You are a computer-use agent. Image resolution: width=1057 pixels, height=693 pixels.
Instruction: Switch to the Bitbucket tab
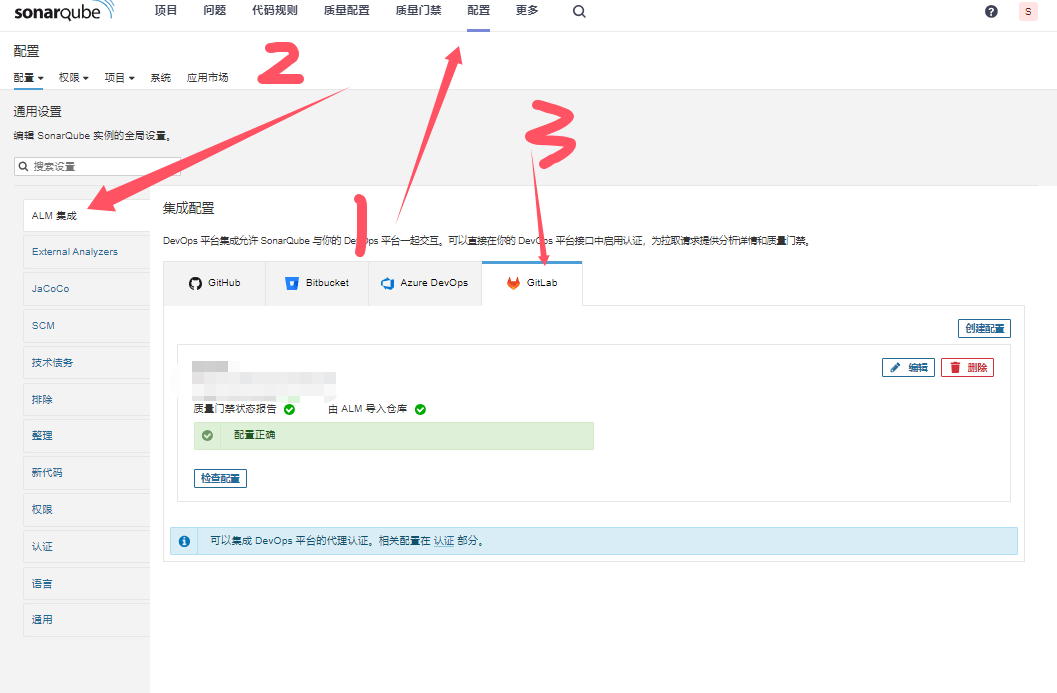[317, 283]
